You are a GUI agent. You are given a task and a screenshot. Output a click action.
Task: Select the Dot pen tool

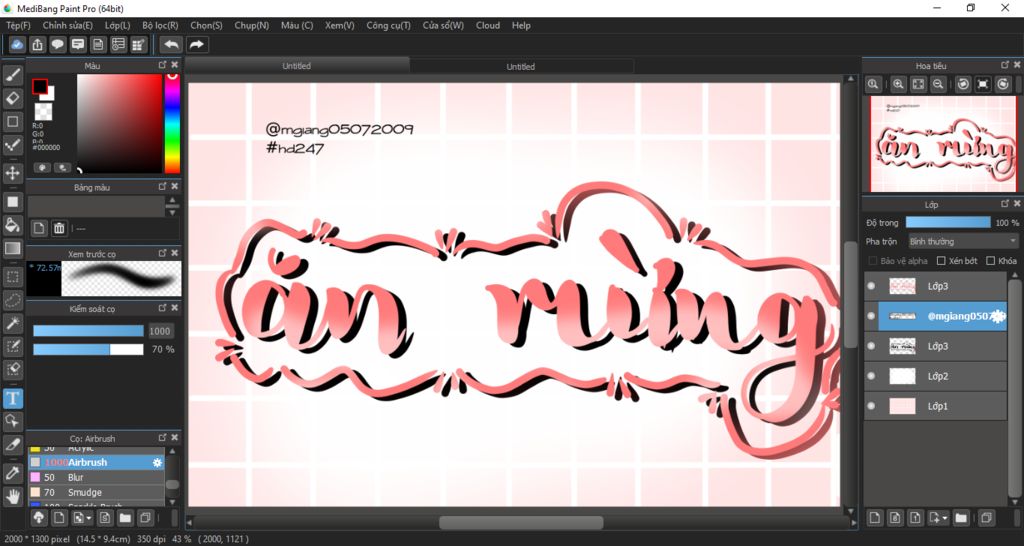(12, 144)
